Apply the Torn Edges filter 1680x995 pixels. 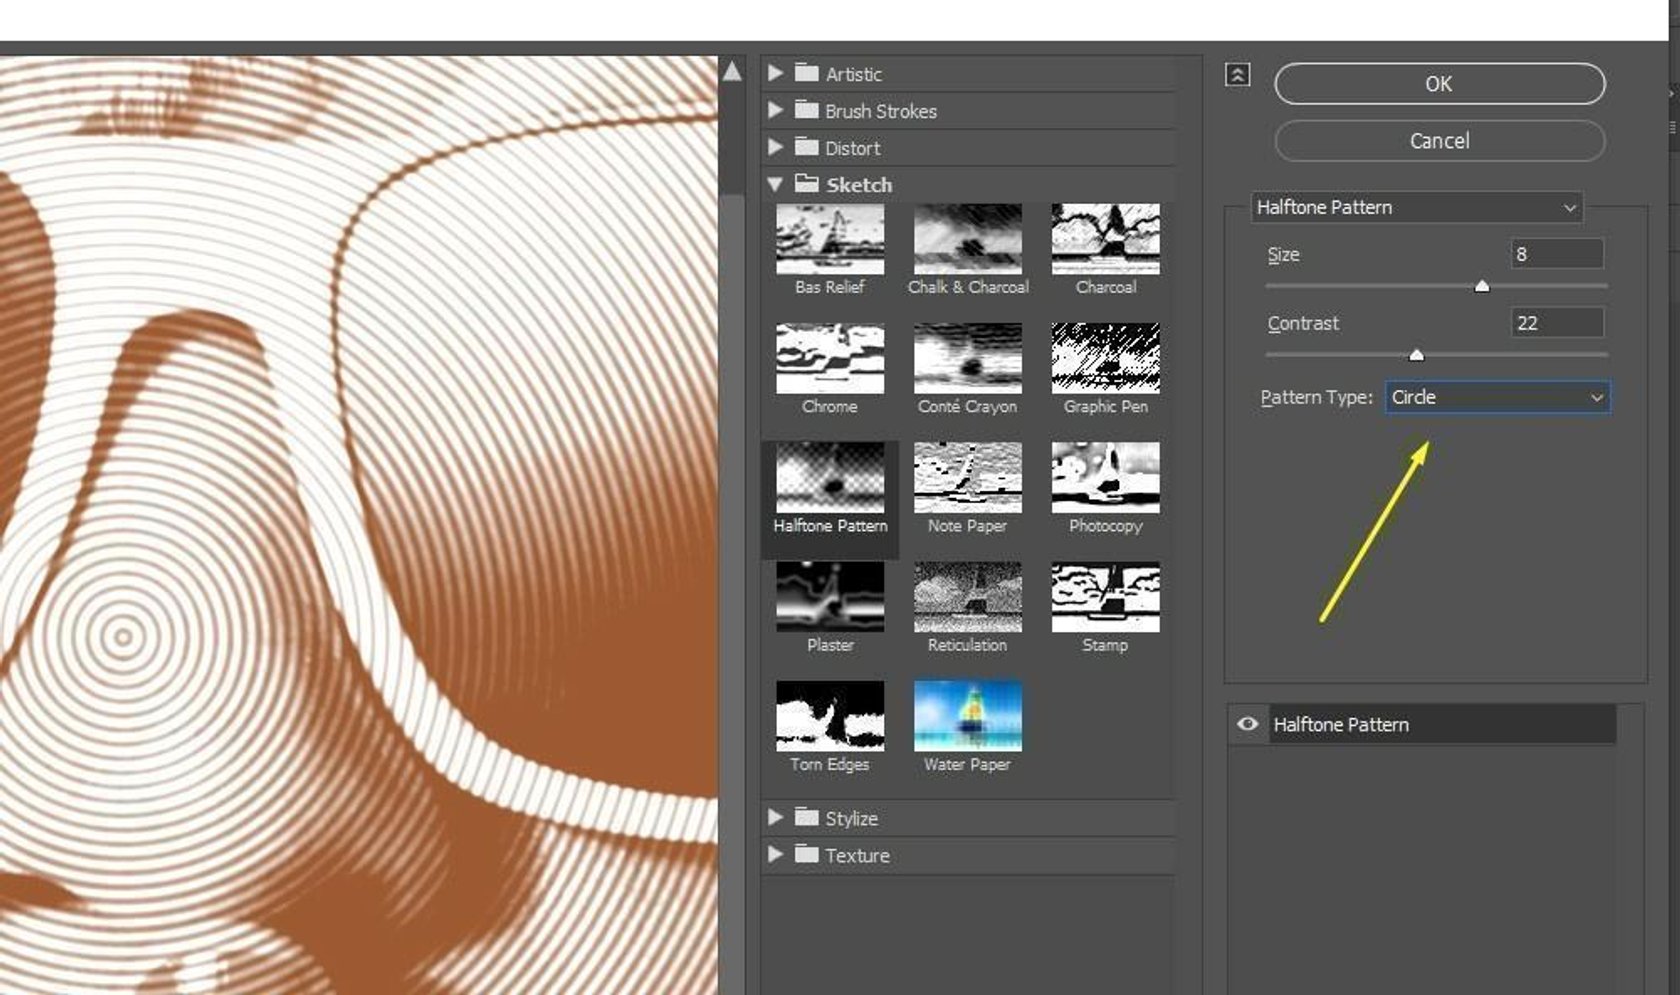(829, 716)
